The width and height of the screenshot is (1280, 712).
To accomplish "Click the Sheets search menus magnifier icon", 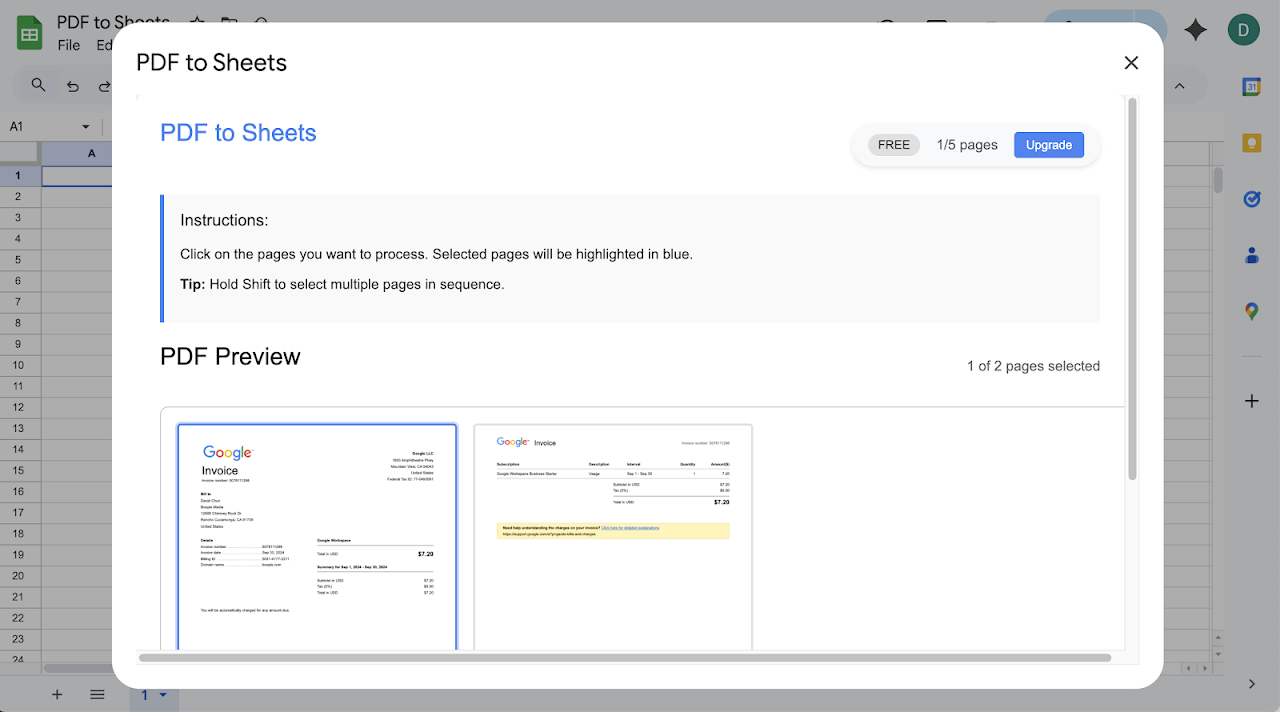I will [x=38, y=86].
